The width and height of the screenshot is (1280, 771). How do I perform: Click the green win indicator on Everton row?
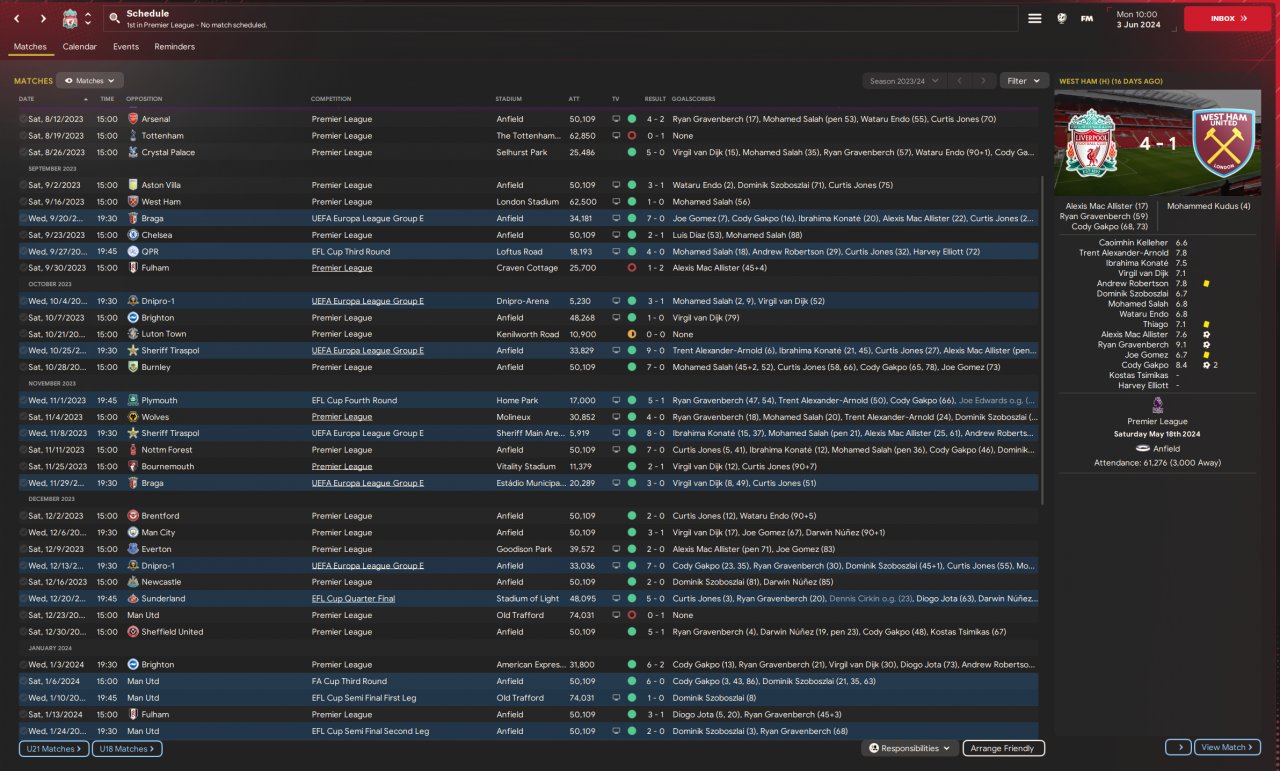[x=632, y=549]
